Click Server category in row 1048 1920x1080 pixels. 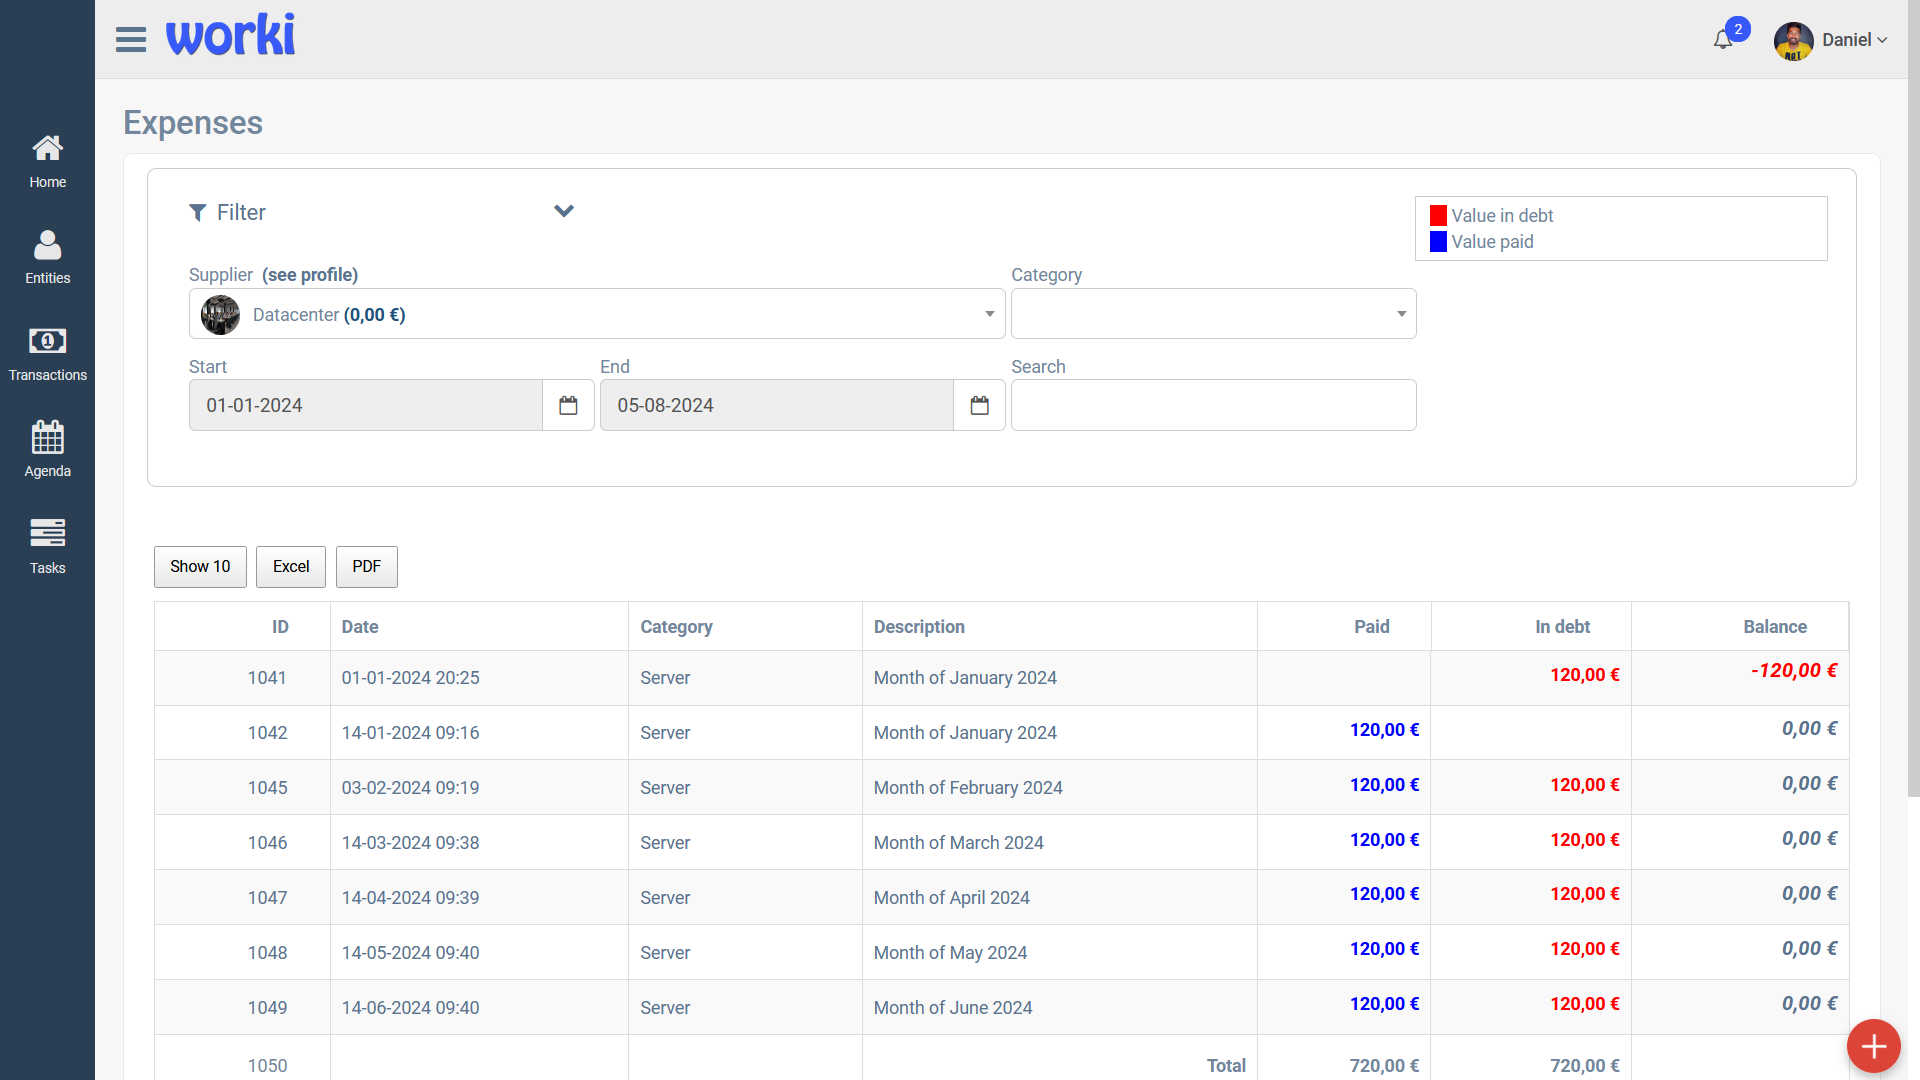[x=665, y=953]
